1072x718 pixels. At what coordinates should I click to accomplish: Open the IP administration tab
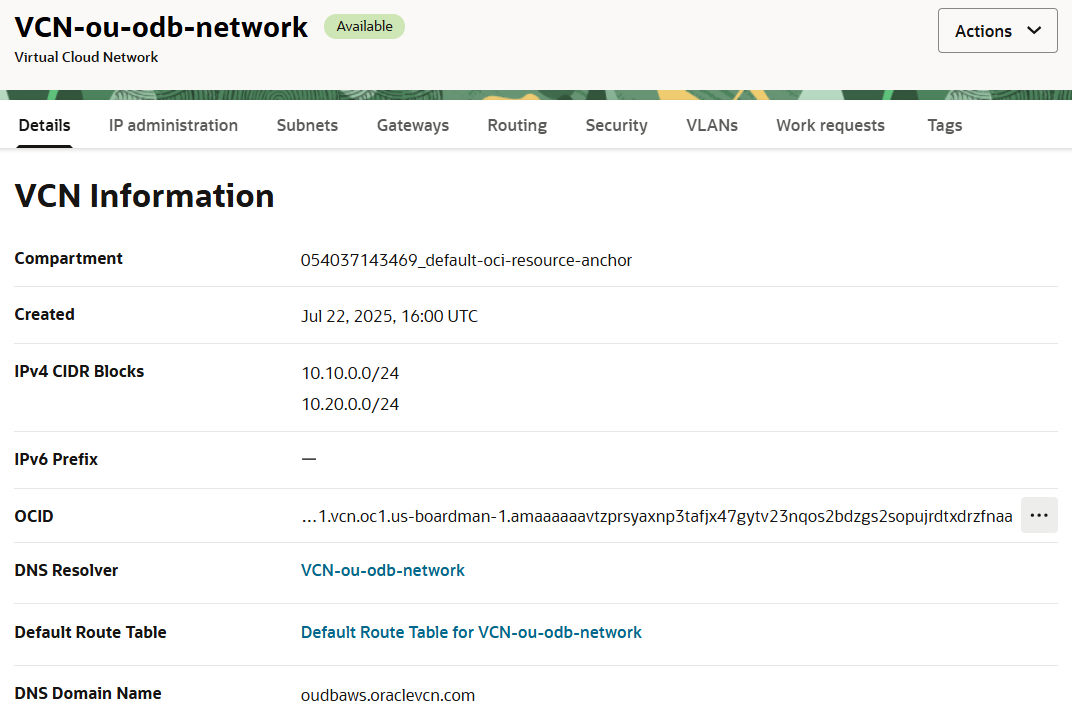pos(173,125)
